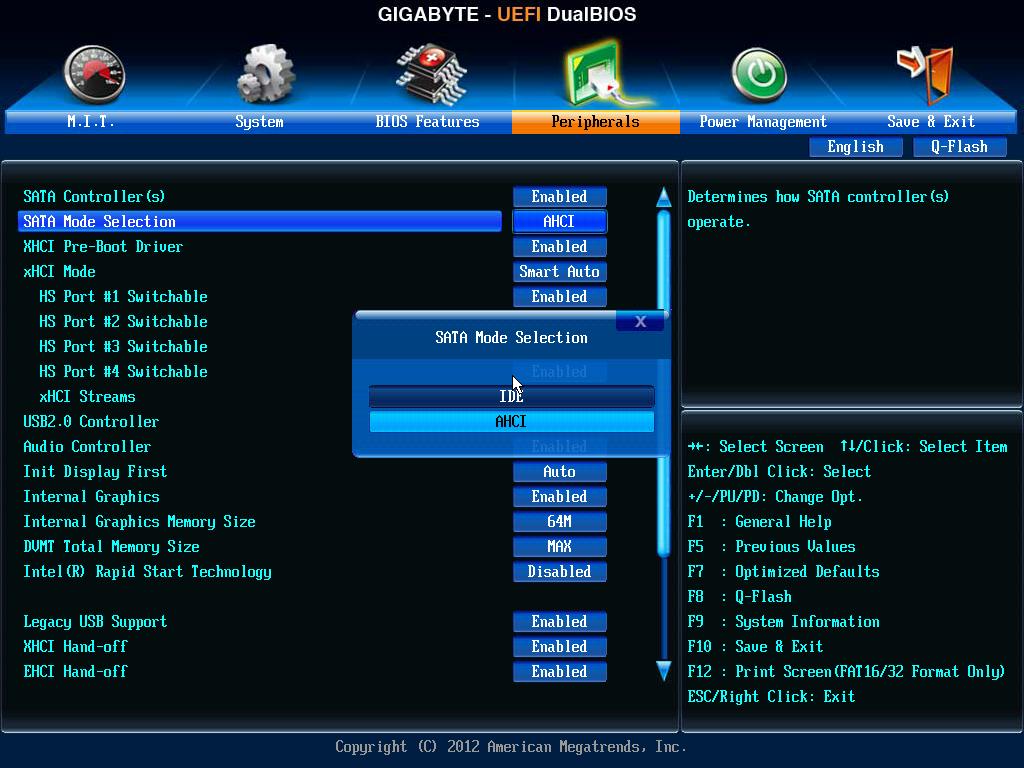Click the Power Management power icon
The image size is (1024, 768).
759,75
